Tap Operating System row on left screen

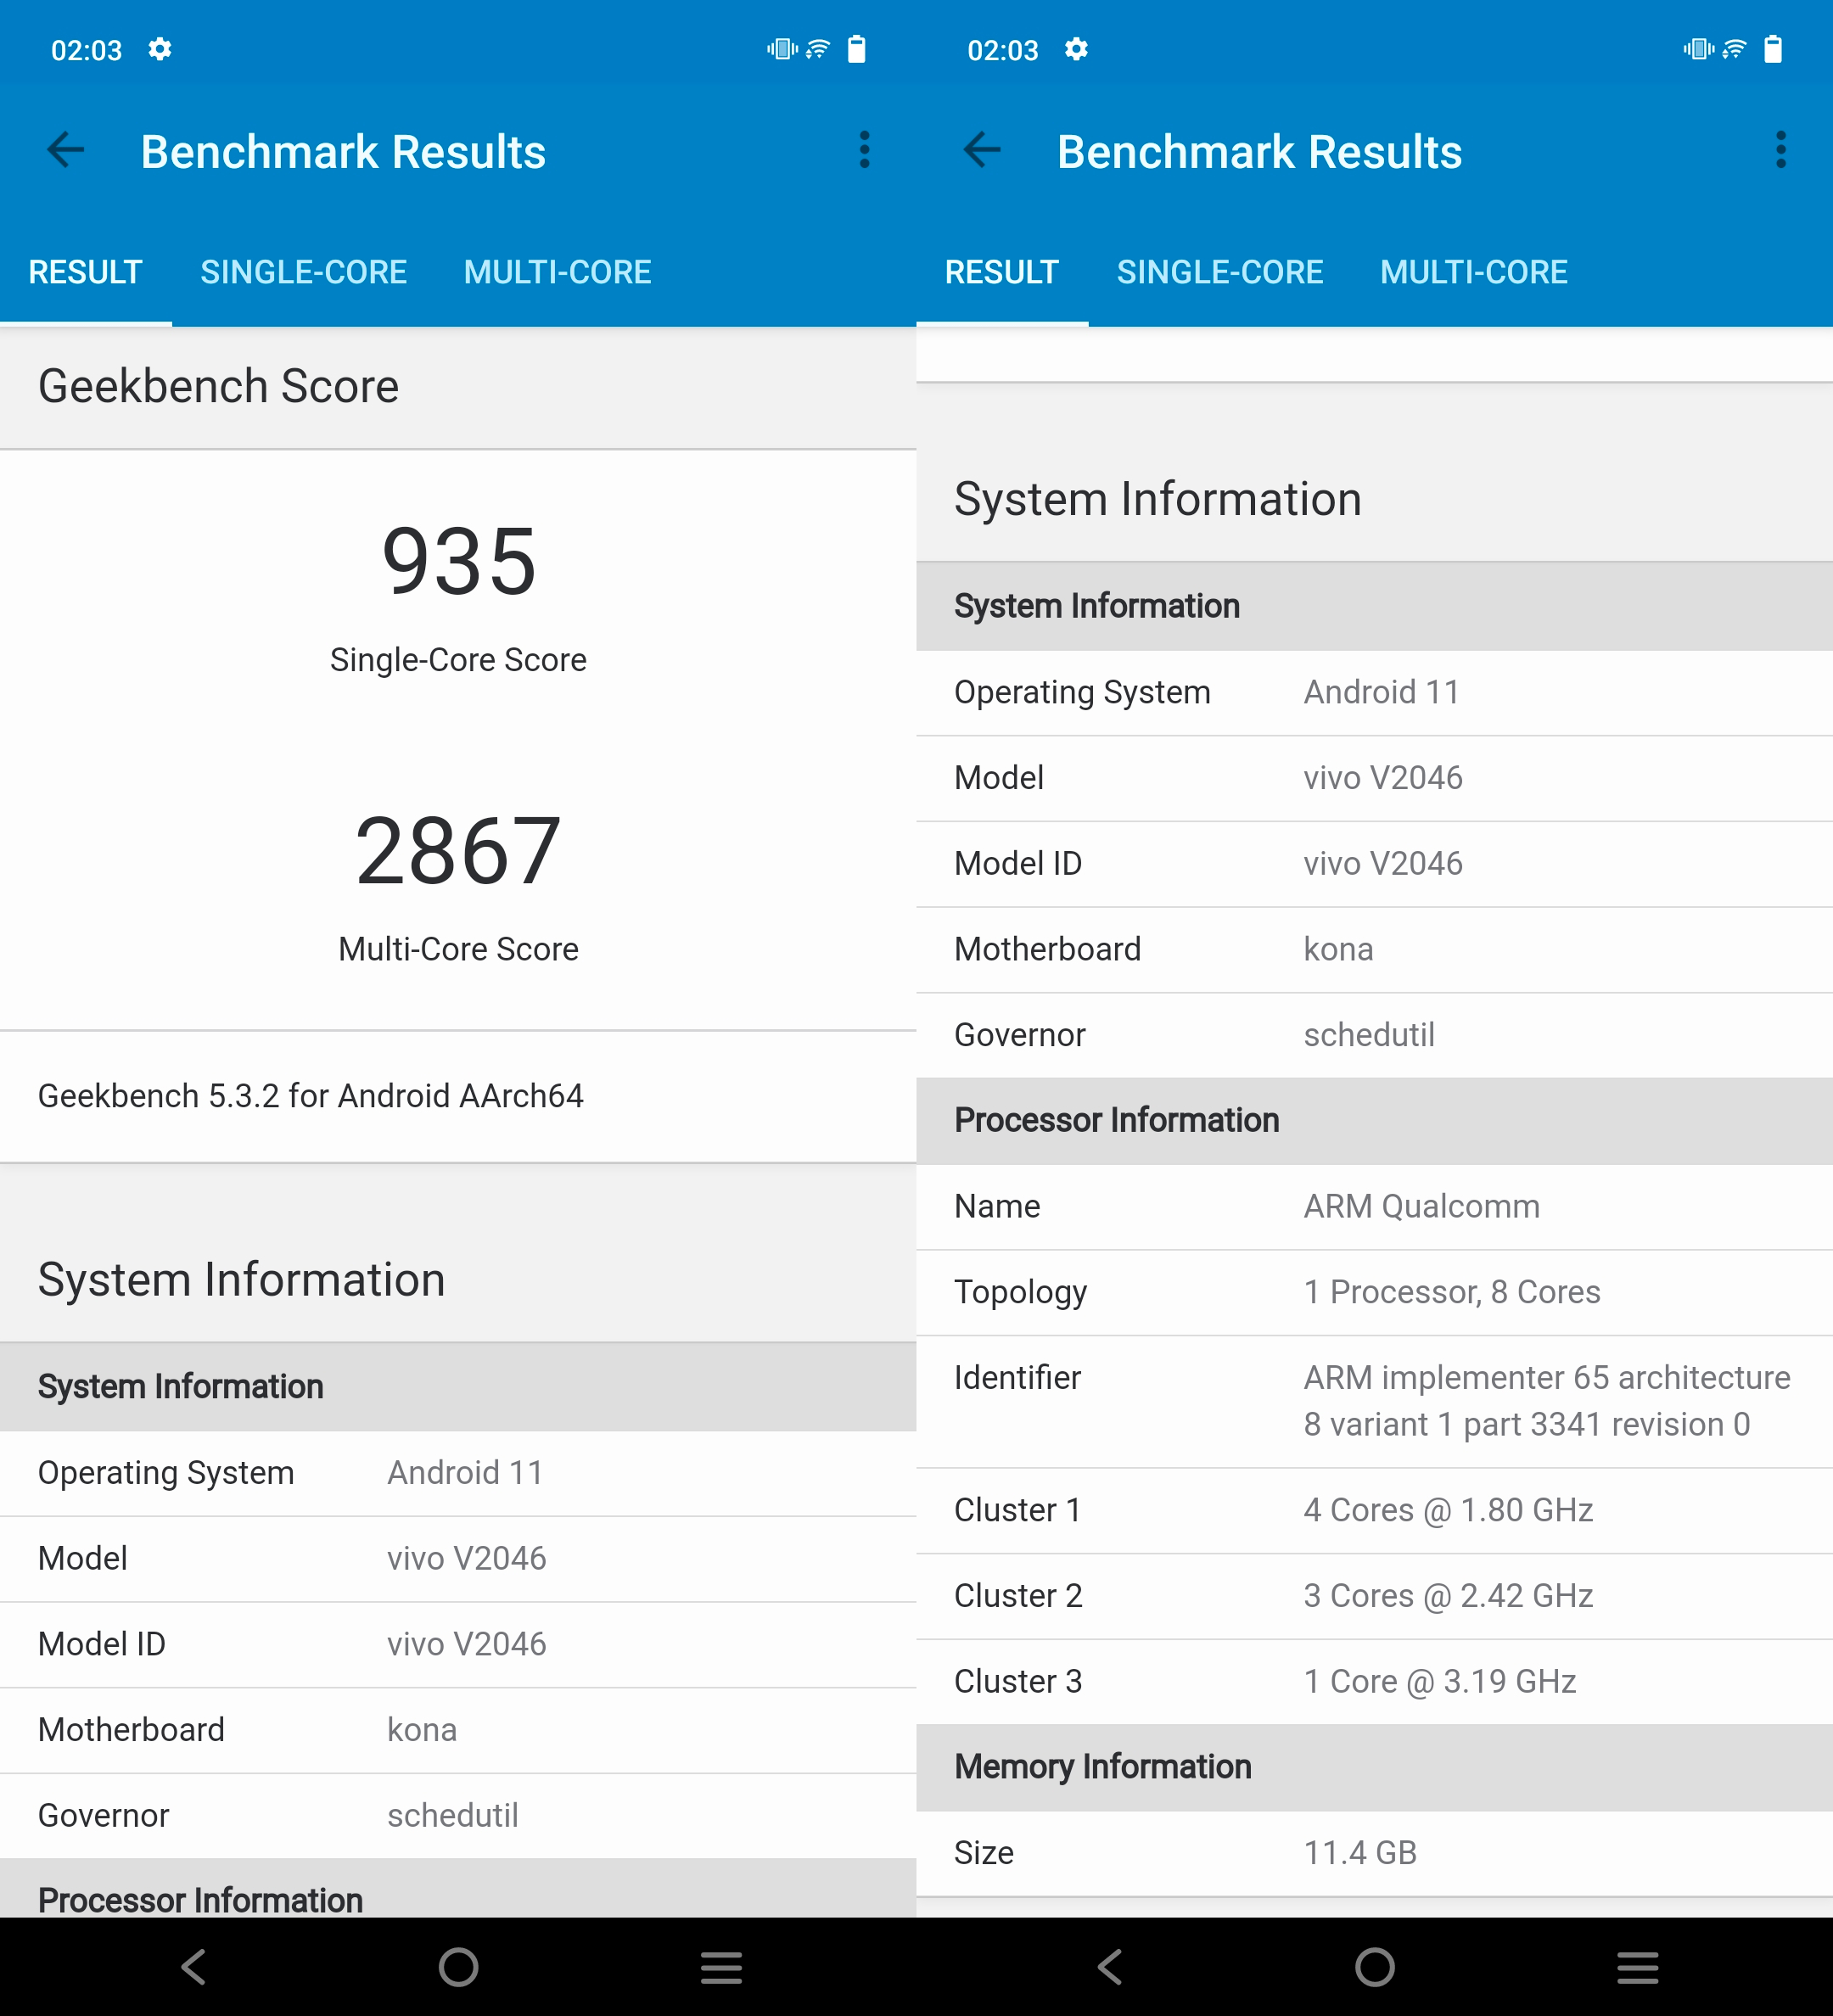(x=458, y=1473)
